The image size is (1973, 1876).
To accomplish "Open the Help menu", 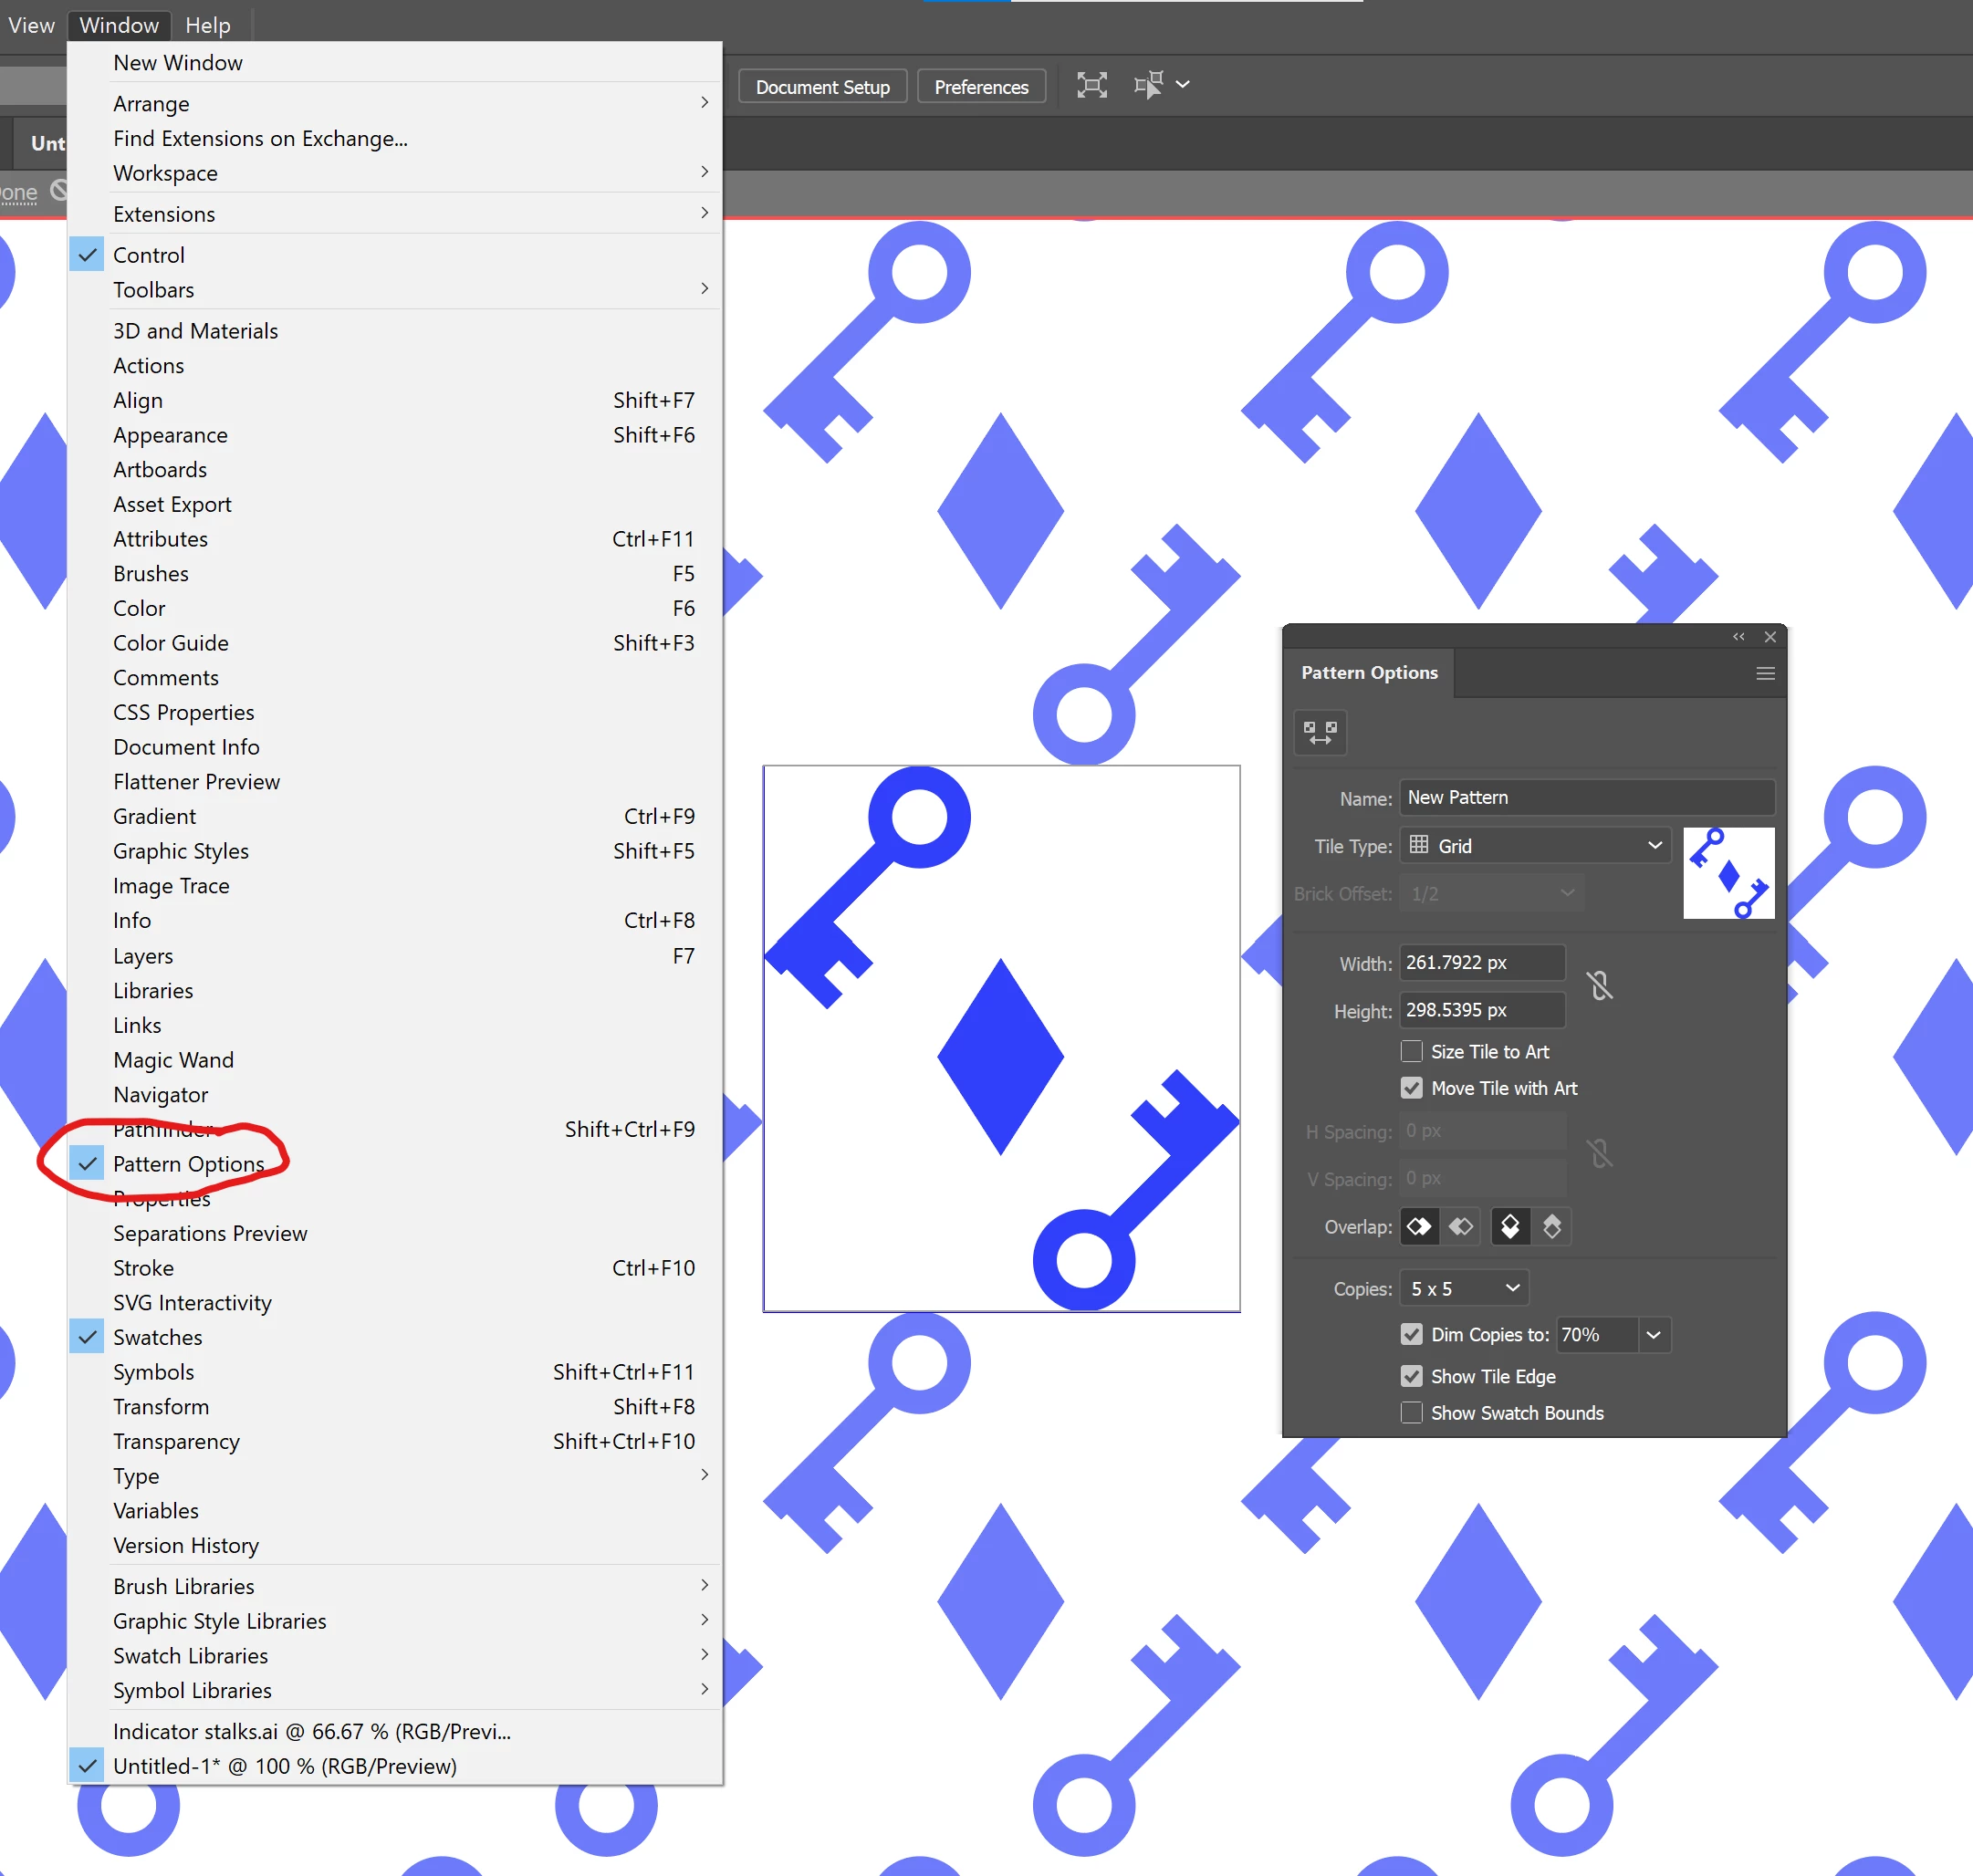I will [207, 25].
